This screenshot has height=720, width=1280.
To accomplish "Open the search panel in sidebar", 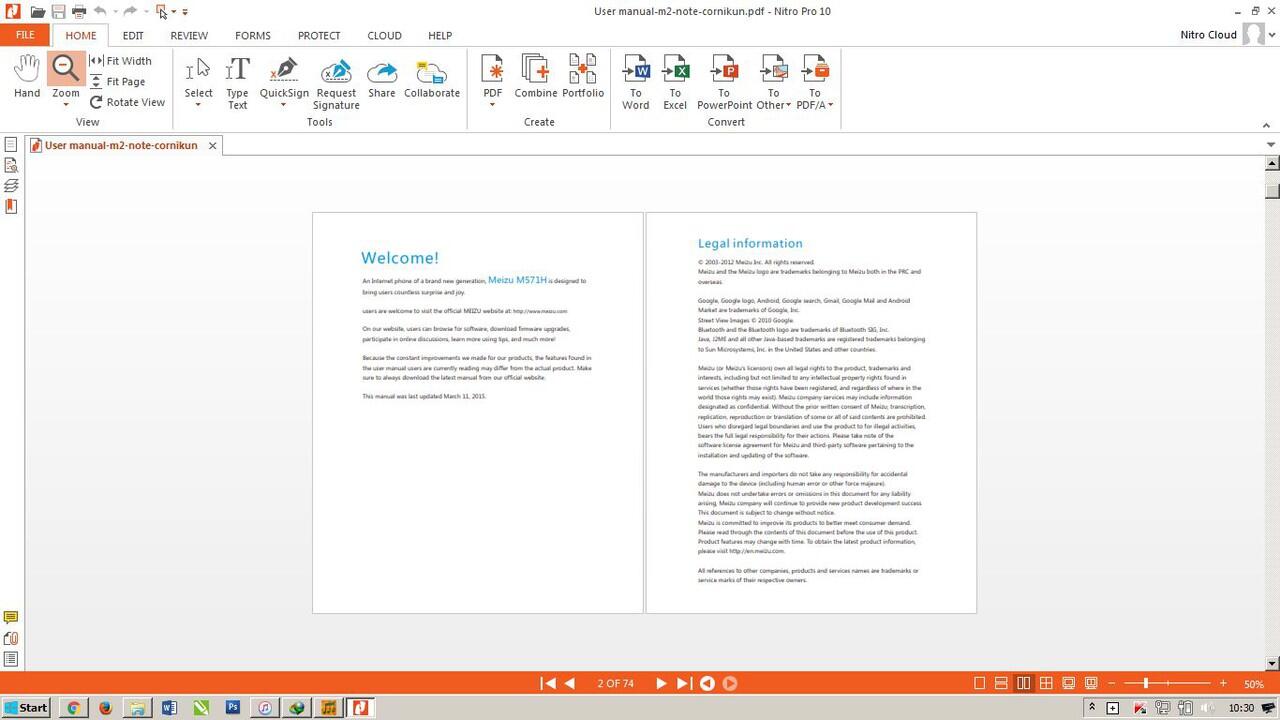I will click(11, 166).
